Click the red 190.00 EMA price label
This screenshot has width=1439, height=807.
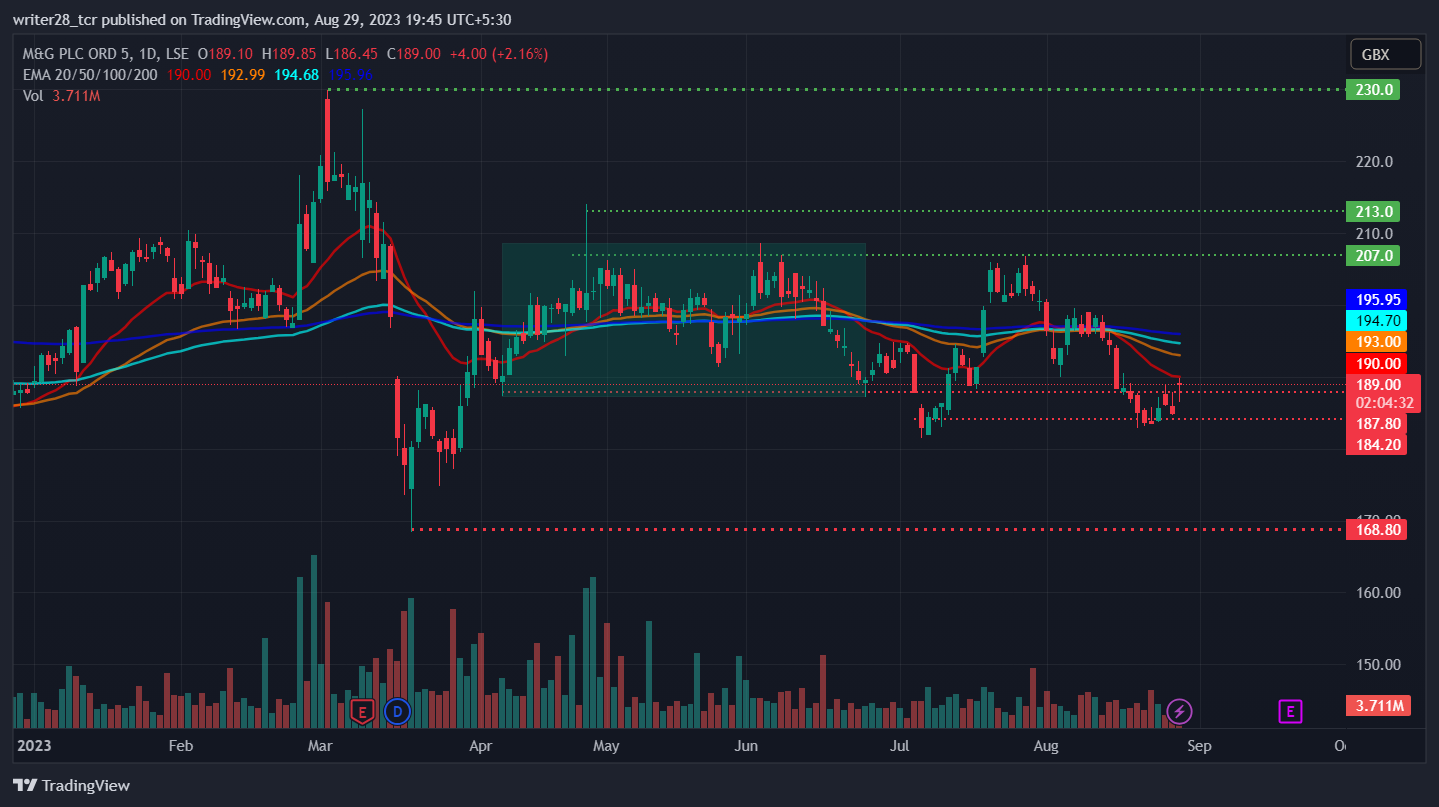pyautogui.click(x=1377, y=363)
